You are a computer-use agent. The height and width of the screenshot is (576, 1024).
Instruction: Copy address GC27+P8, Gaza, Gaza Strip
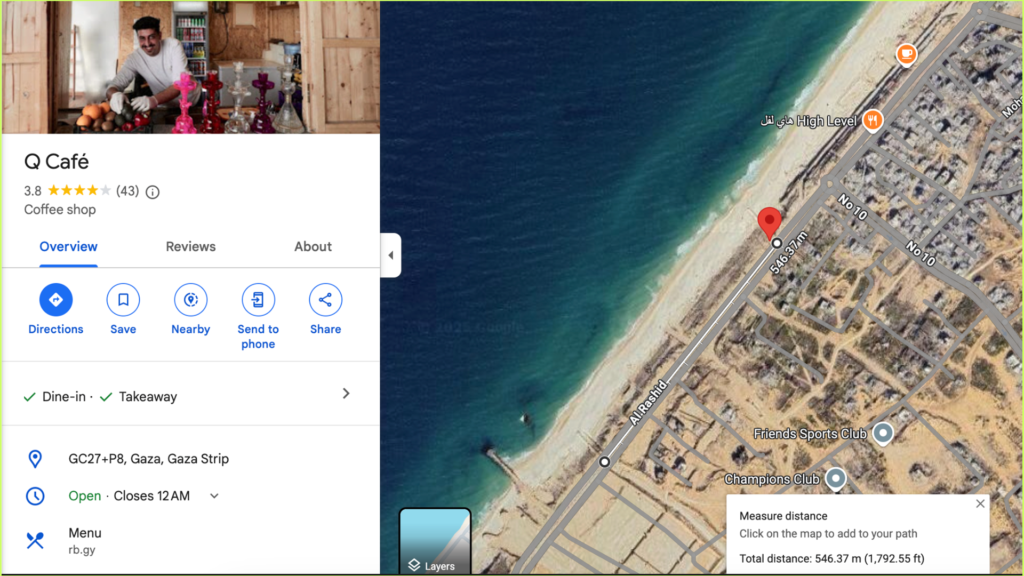(x=148, y=458)
